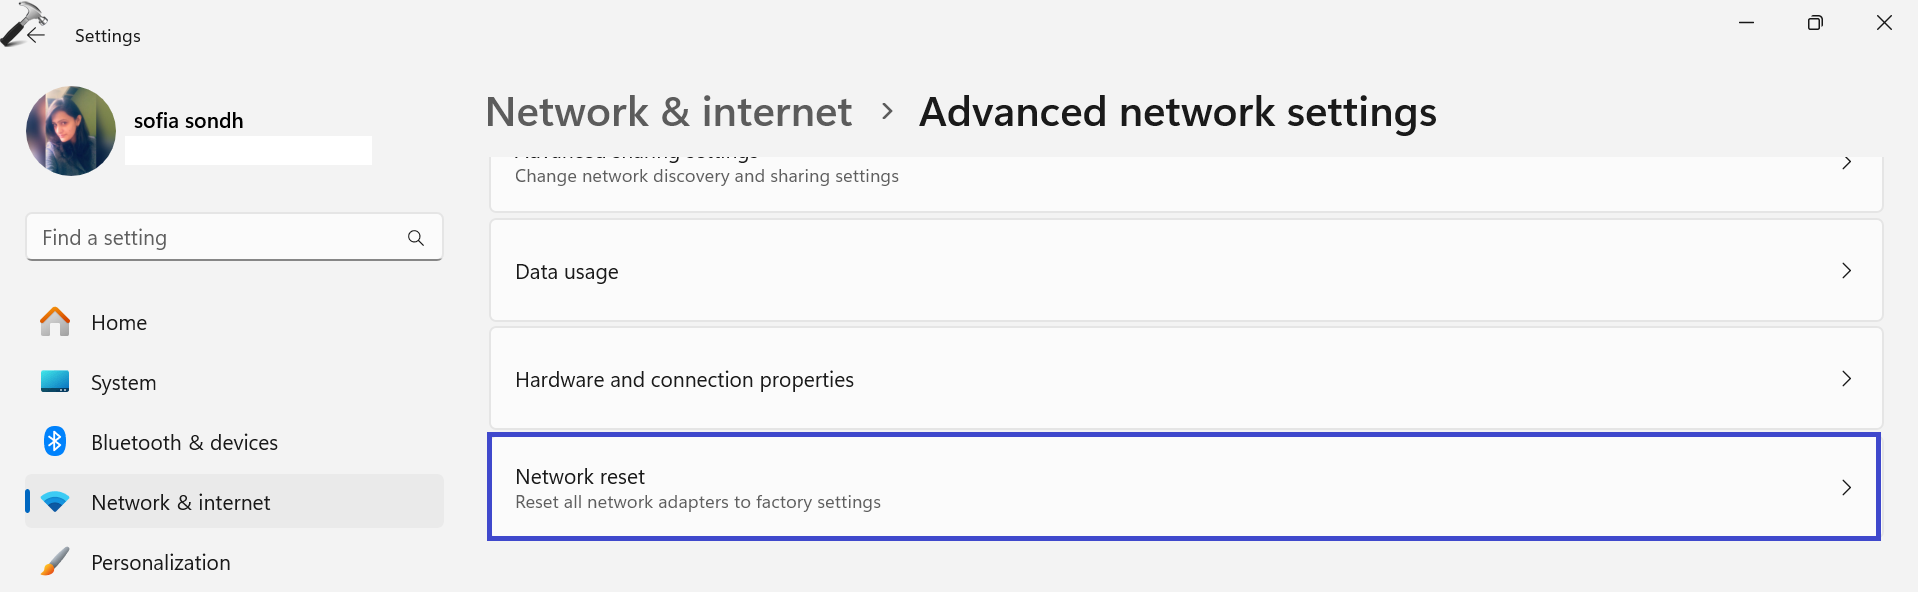
Task: Select the Personalization sidebar item
Action: (x=160, y=563)
